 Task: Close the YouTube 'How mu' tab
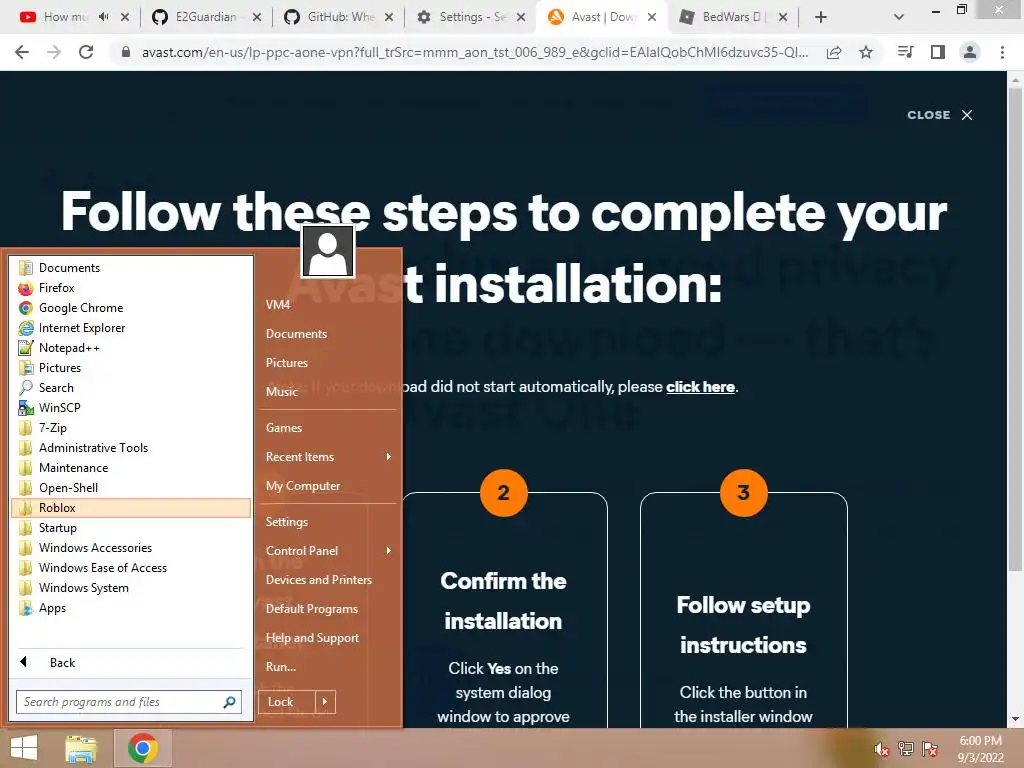tap(125, 17)
